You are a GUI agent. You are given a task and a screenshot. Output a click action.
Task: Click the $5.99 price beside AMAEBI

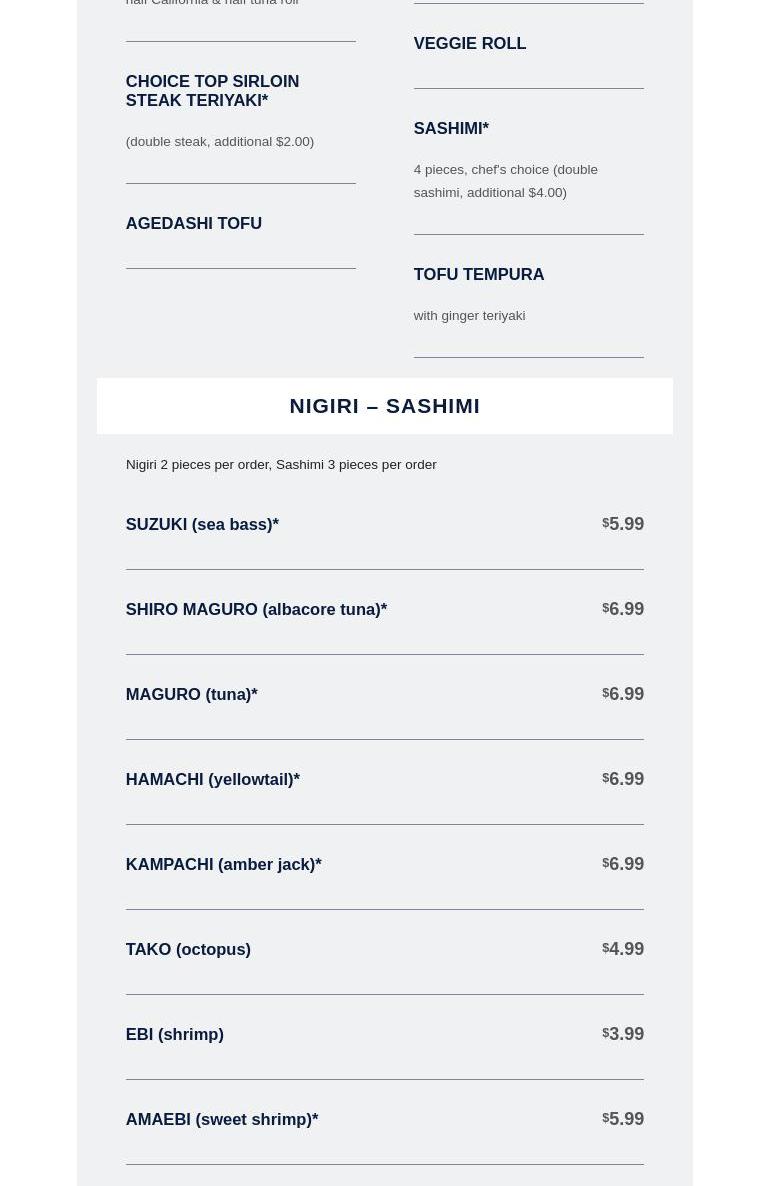[x=624, y=1119]
